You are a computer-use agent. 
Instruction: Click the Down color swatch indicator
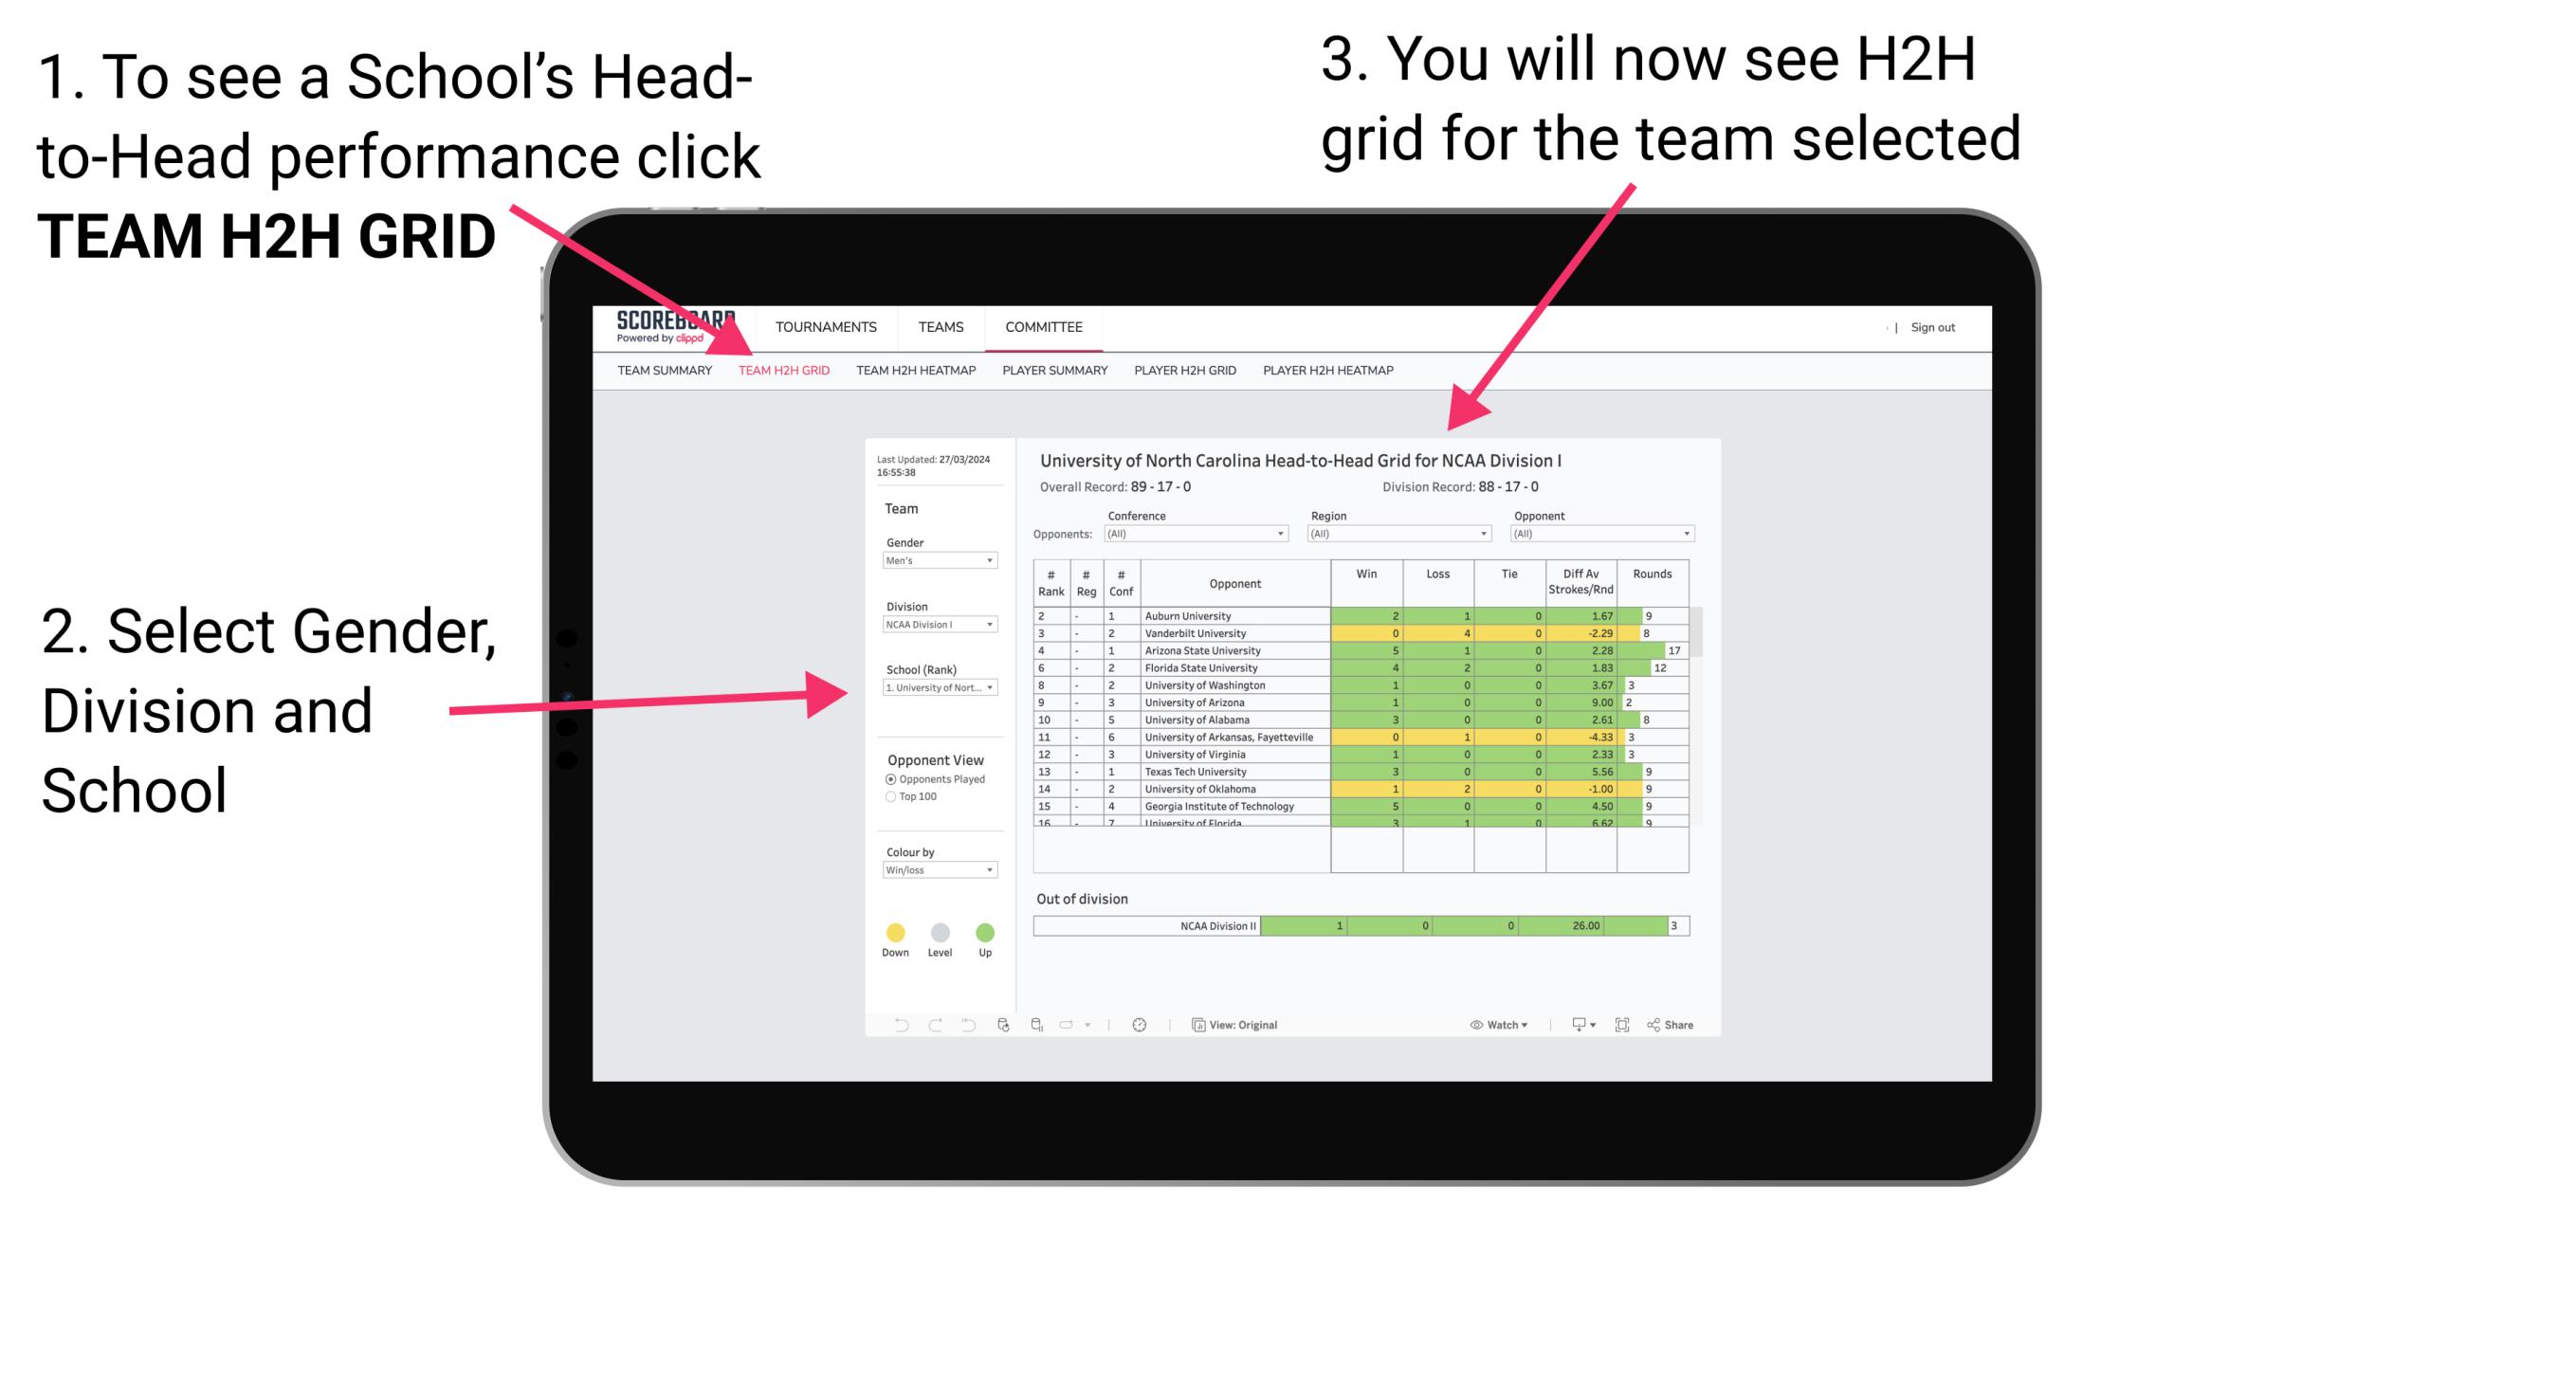click(893, 932)
